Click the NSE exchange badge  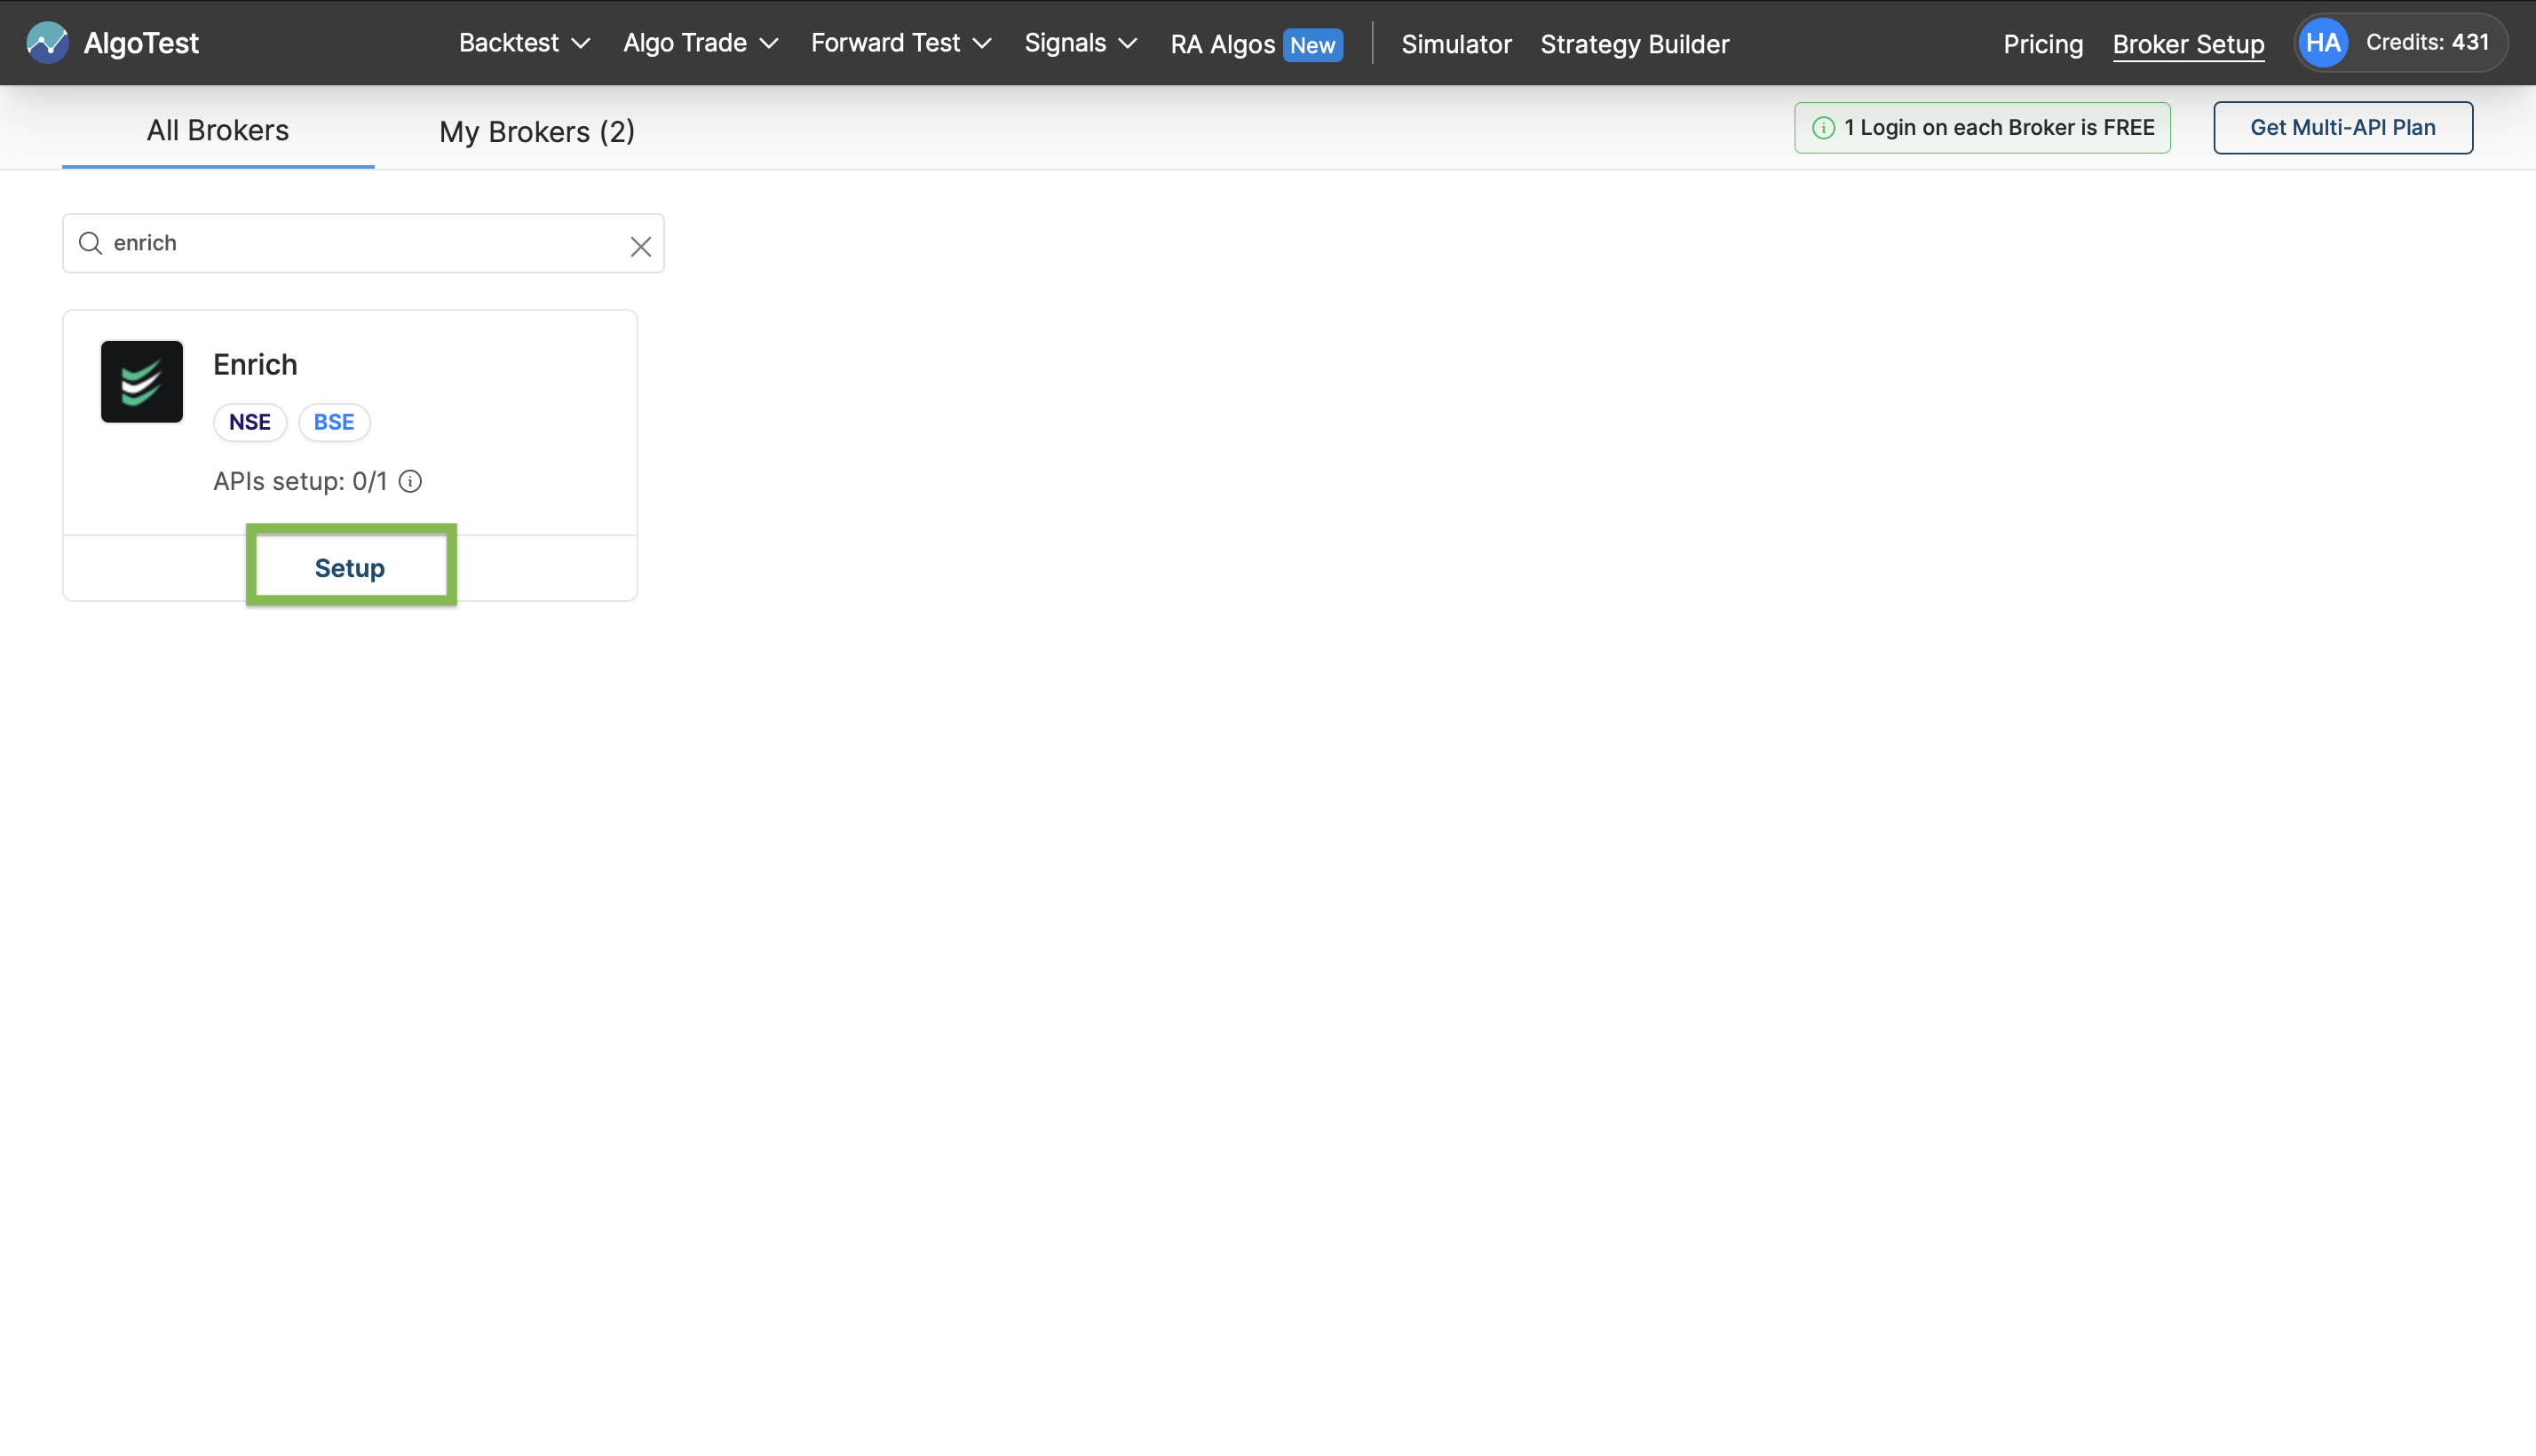pyautogui.click(x=250, y=422)
